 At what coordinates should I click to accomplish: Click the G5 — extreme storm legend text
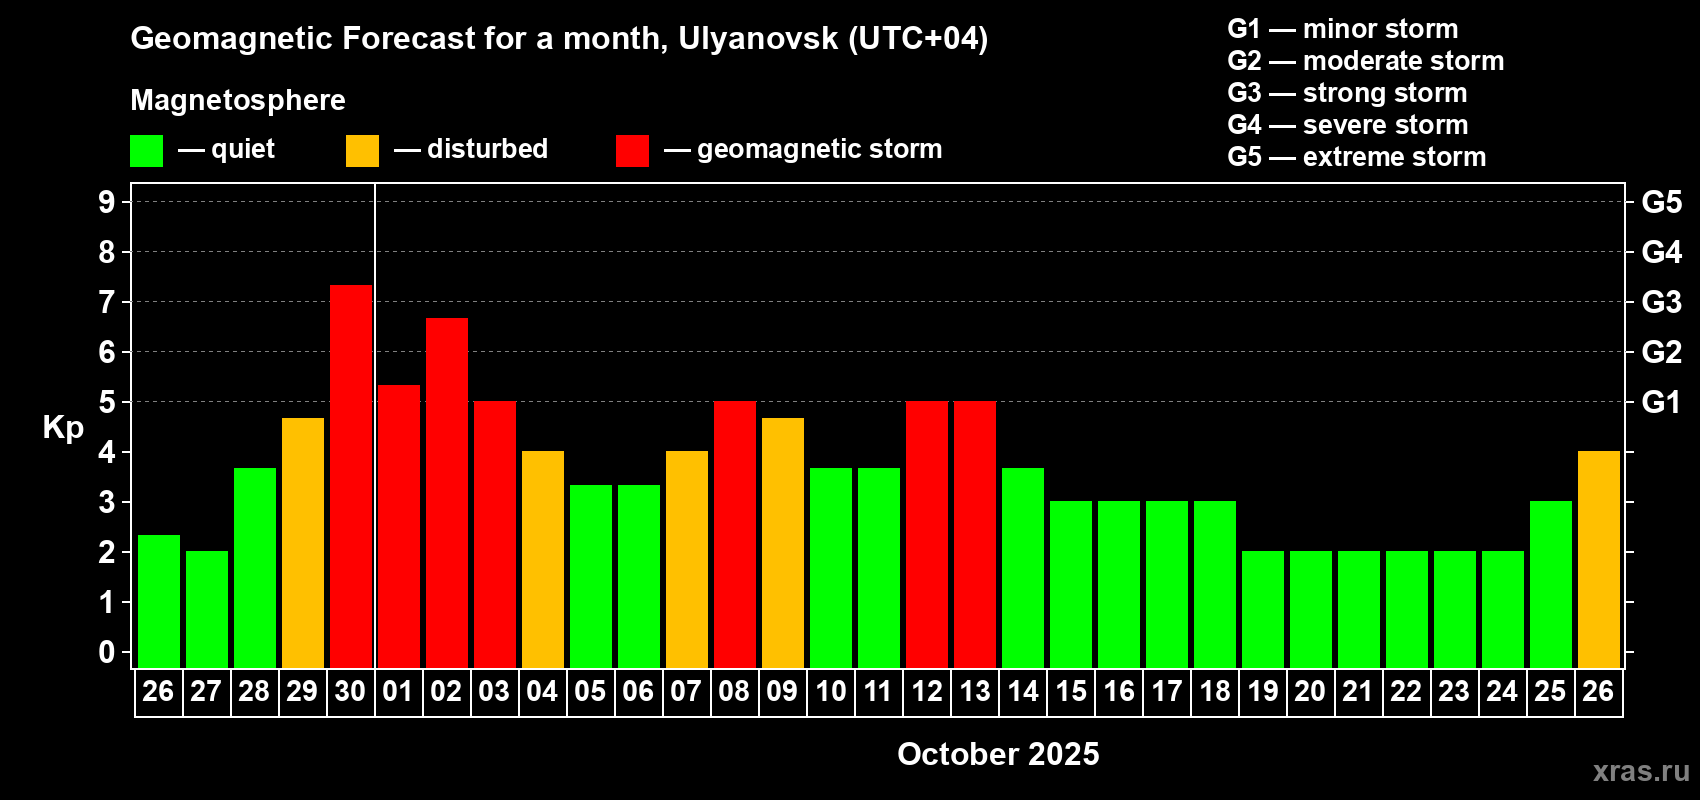(1357, 157)
